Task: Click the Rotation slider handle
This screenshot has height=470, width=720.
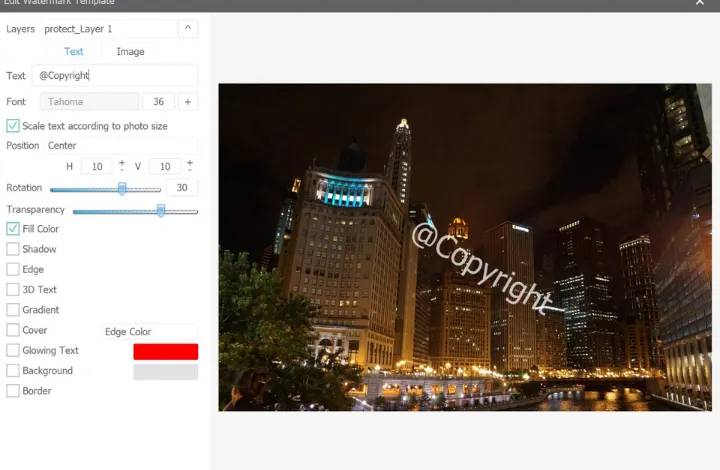Action: pos(122,188)
